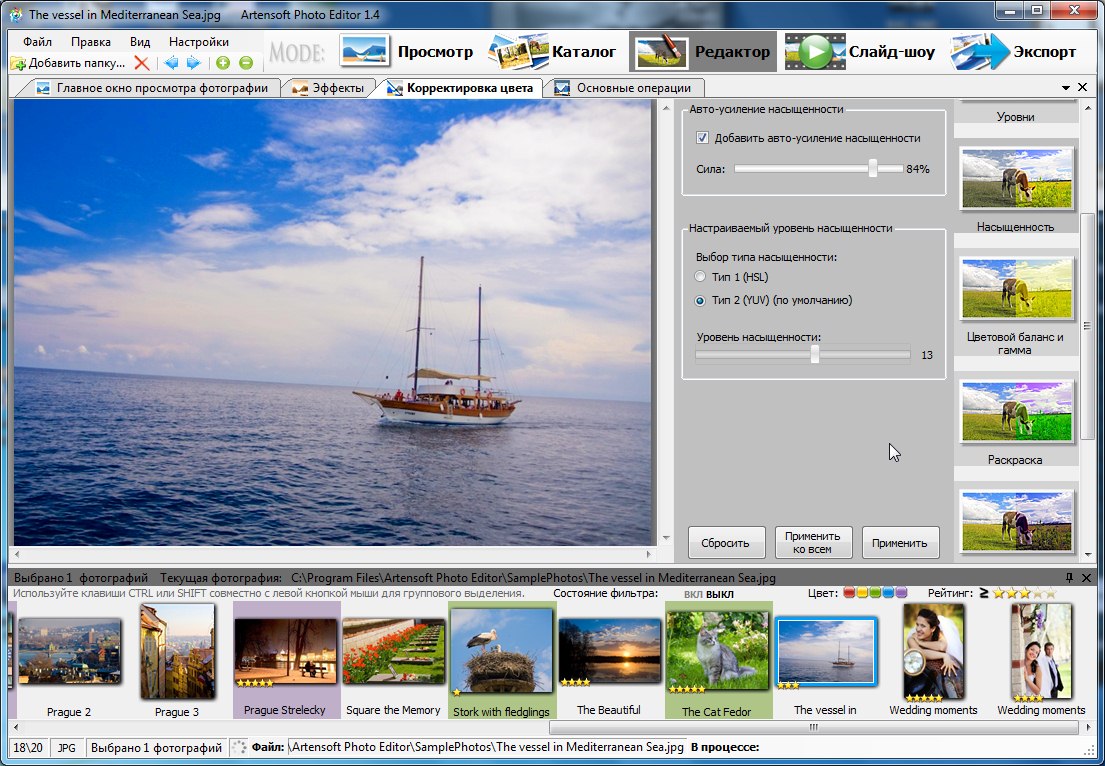This screenshot has height=766, width=1105.
Task: Turn filter state ВКЛ on
Action: pyautogui.click(x=693, y=594)
